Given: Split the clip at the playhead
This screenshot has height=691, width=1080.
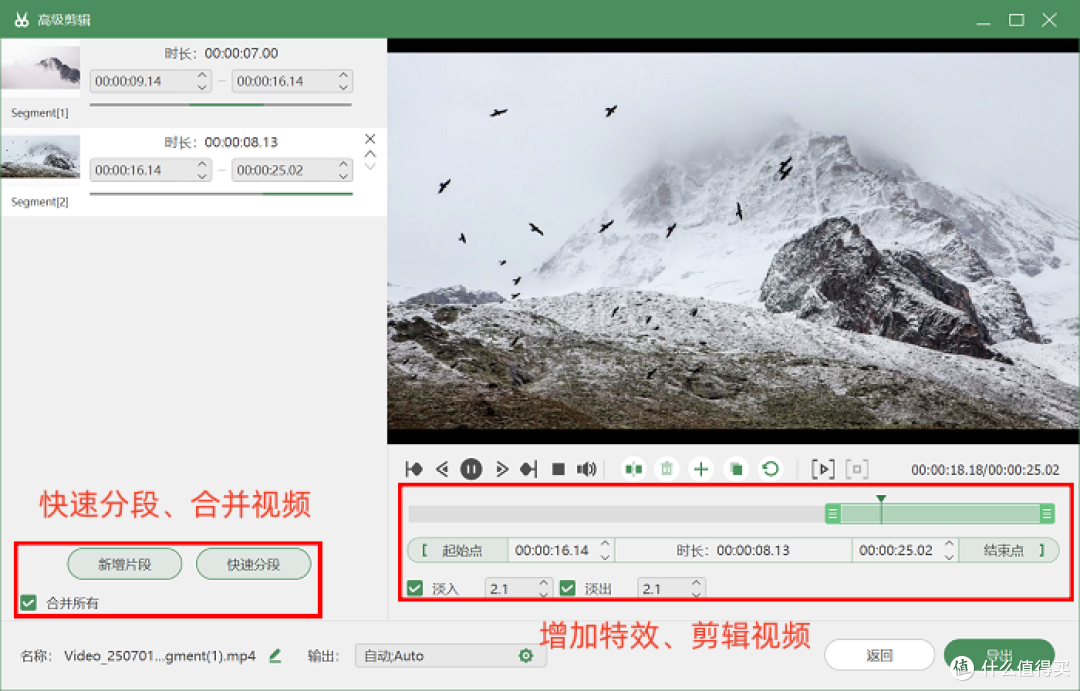Looking at the screenshot, I should 633,469.
